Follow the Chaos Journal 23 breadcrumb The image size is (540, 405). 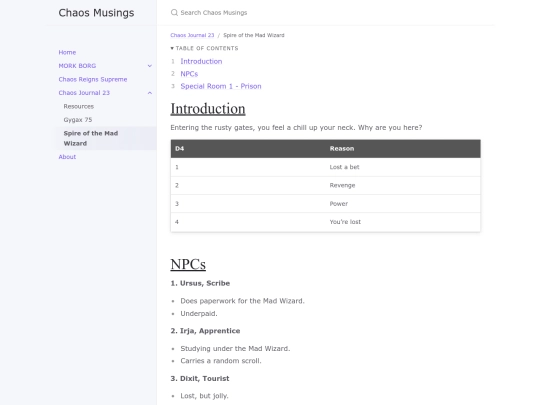coord(192,35)
